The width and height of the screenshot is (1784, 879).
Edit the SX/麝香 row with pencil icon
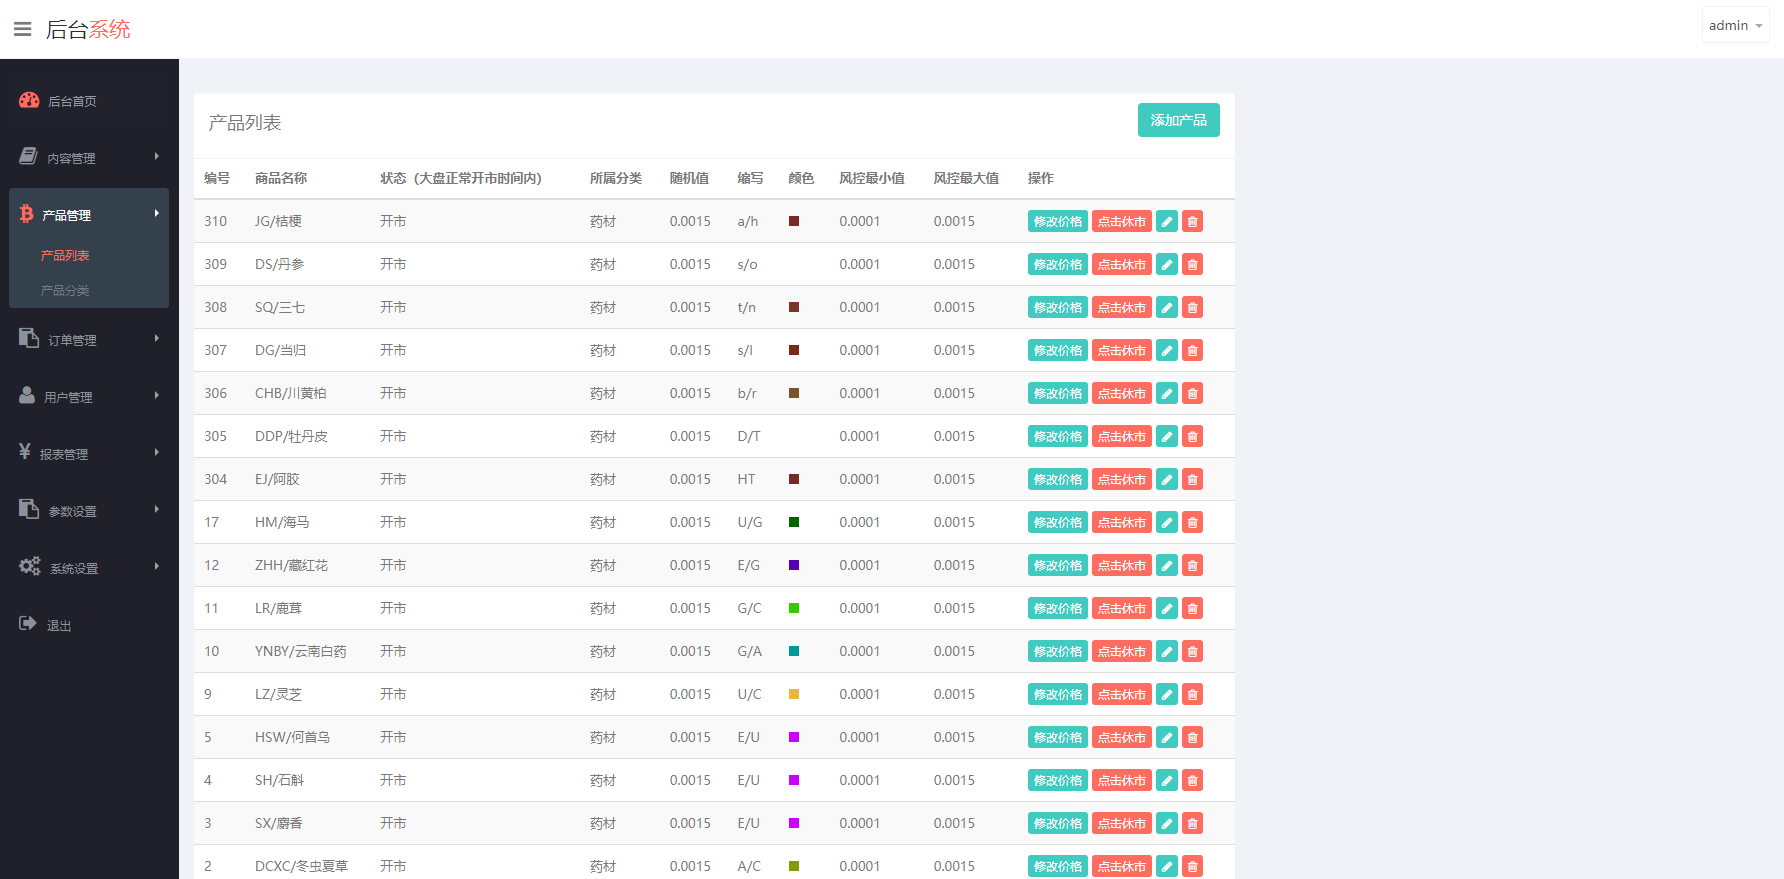(x=1166, y=823)
